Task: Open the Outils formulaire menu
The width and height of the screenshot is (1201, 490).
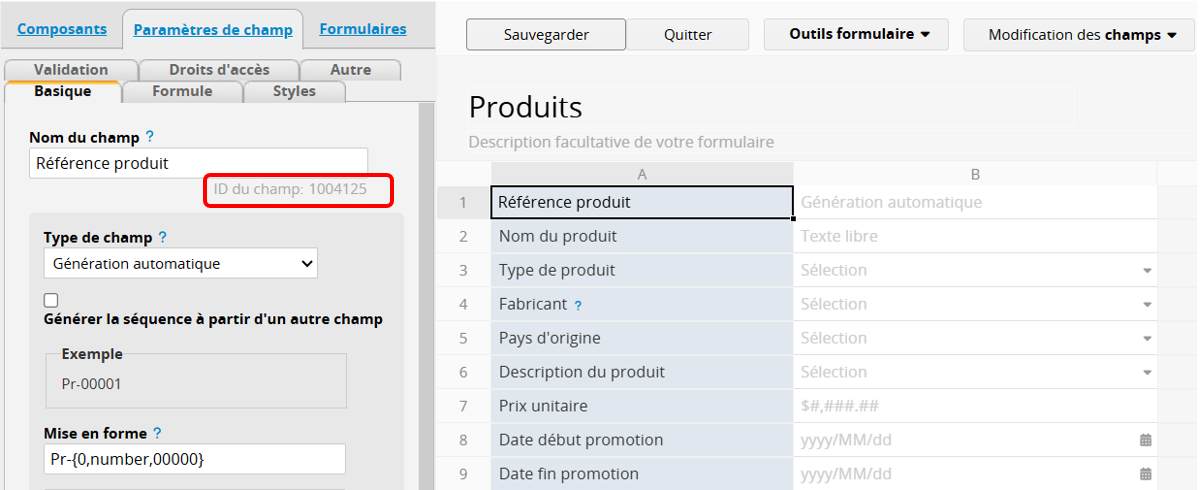Action: coord(859,34)
